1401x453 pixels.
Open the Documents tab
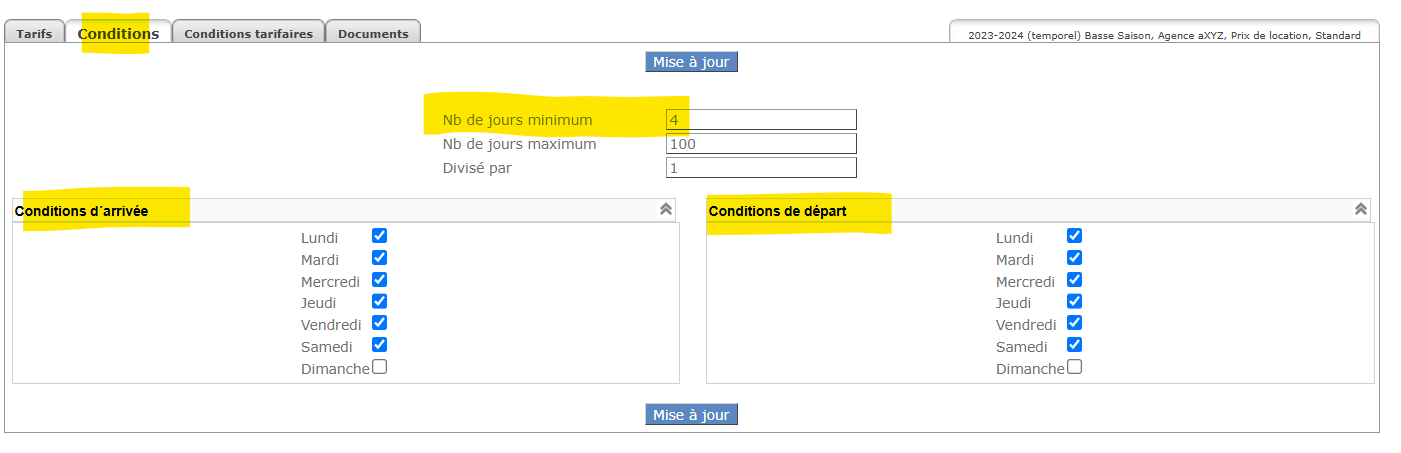coord(373,33)
